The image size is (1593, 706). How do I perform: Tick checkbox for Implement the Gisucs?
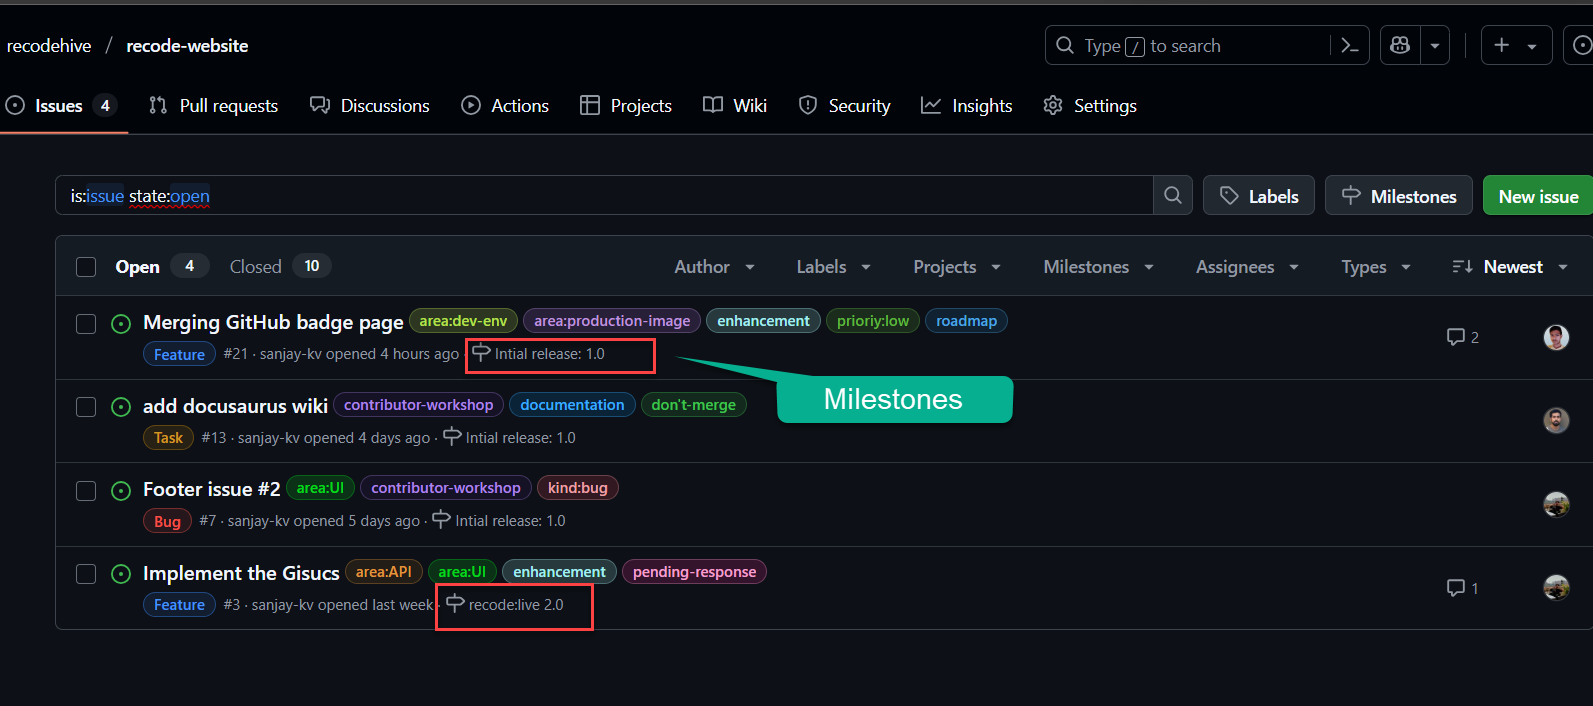[x=86, y=574]
